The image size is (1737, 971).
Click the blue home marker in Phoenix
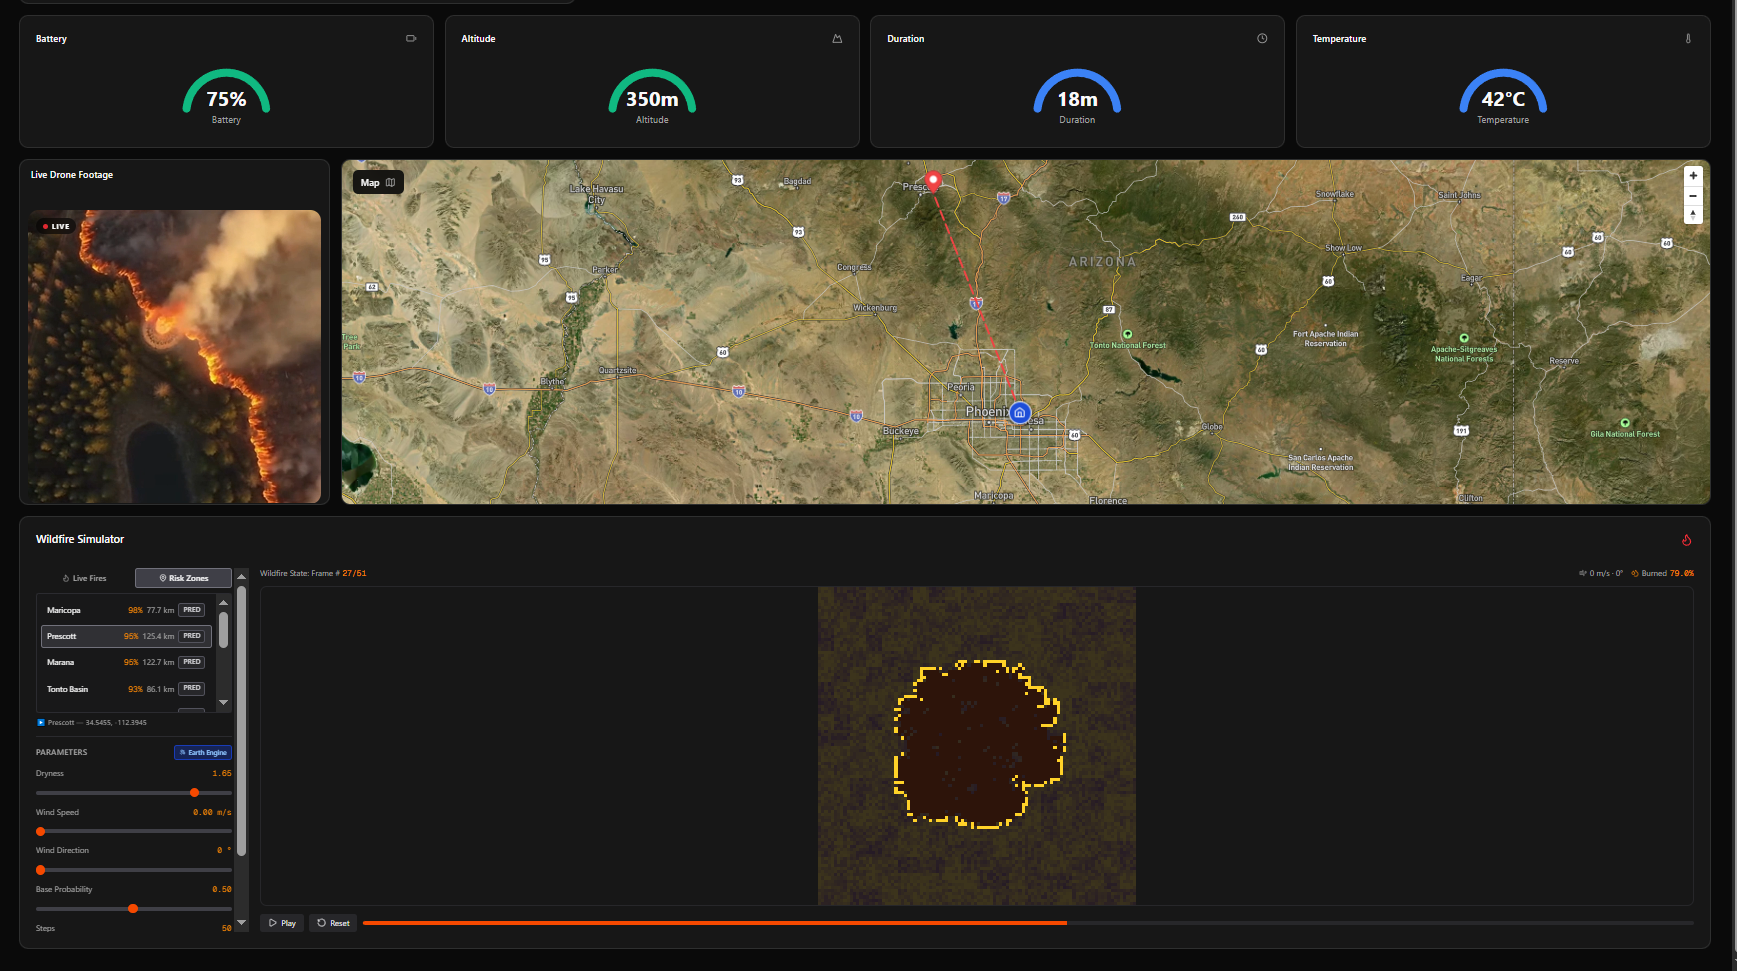[x=1019, y=412]
